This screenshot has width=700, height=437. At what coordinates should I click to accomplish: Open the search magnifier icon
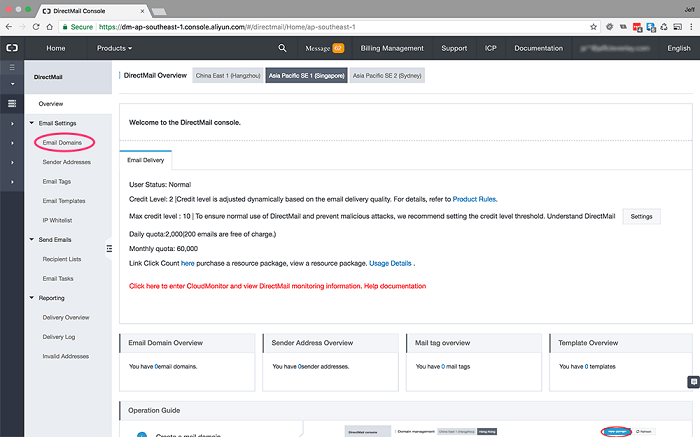(x=282, y=48)
